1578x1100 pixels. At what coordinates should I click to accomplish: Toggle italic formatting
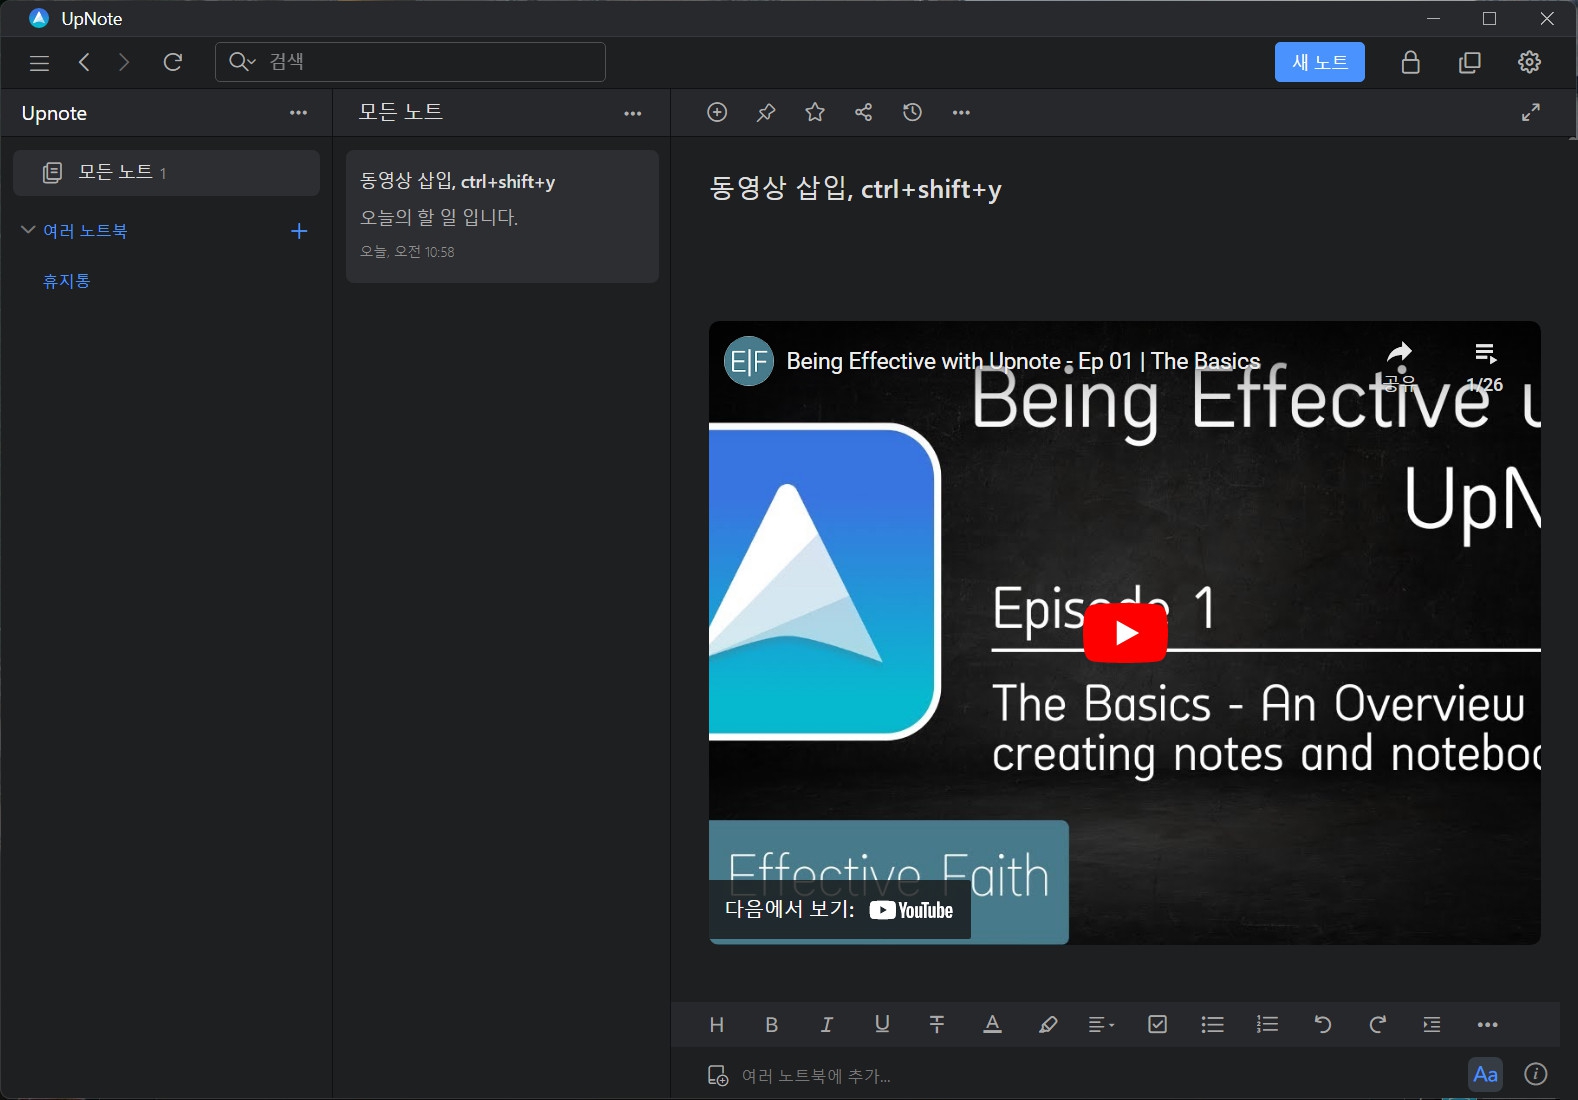point(826,1024)
